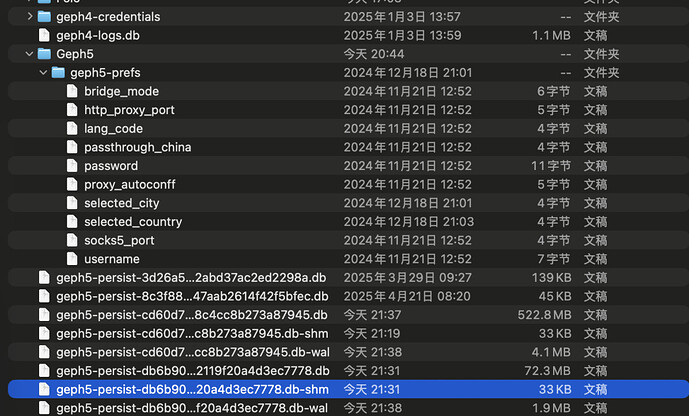The image size is (689, 416).
Task: Click the socks5_port file icon
Action: 72,240
